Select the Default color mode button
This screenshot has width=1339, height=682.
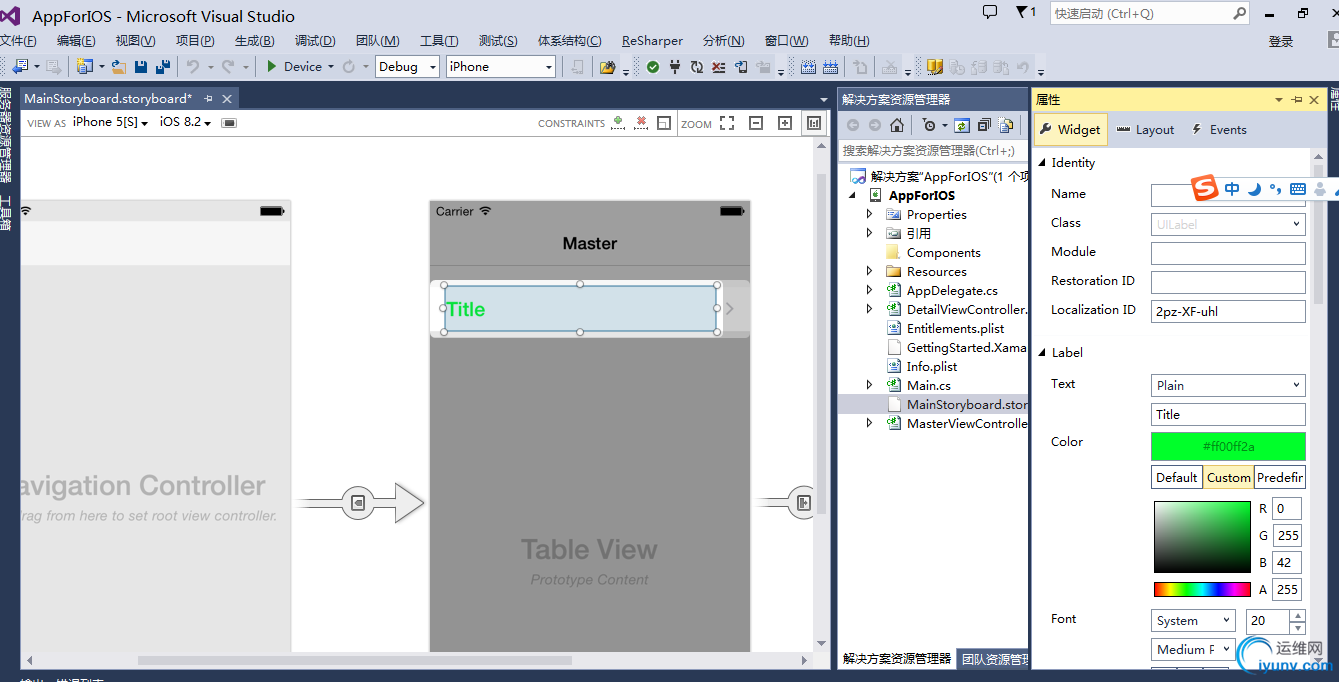pos(1177,477)
